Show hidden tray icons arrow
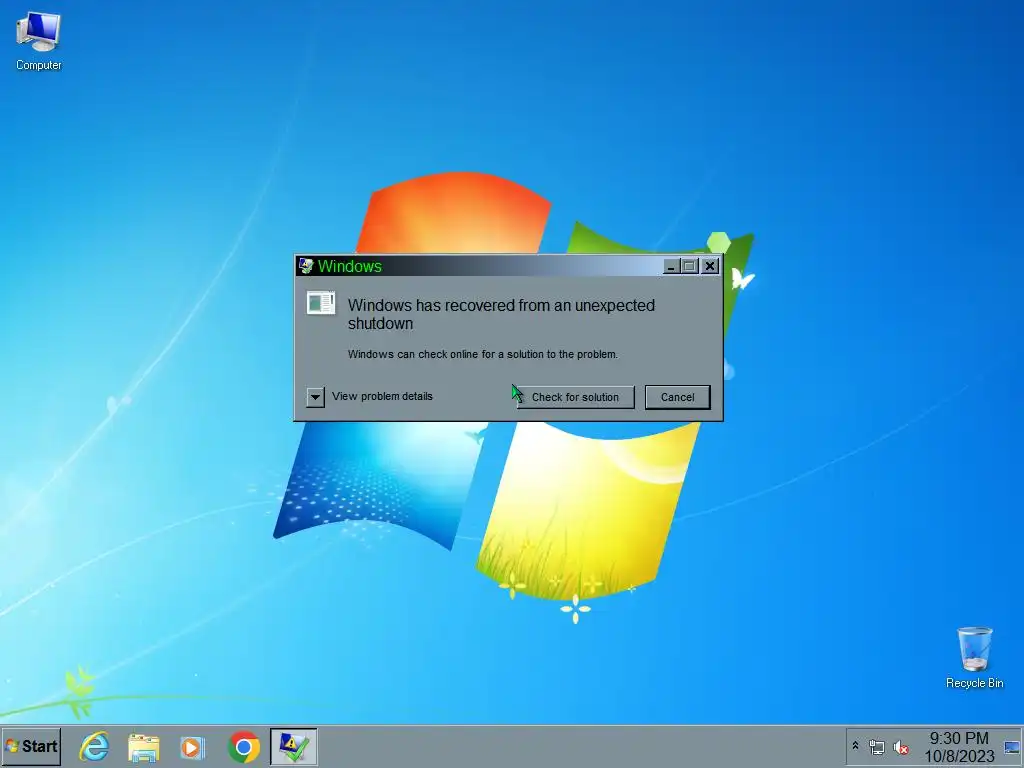The height and width of the screenshot is (768, 1024). (856, 746)
